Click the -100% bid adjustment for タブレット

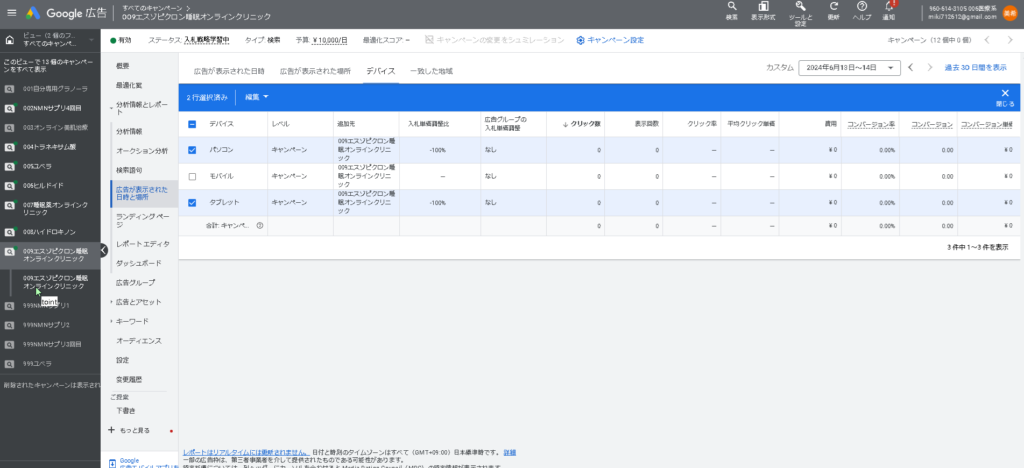click(437, 202)
